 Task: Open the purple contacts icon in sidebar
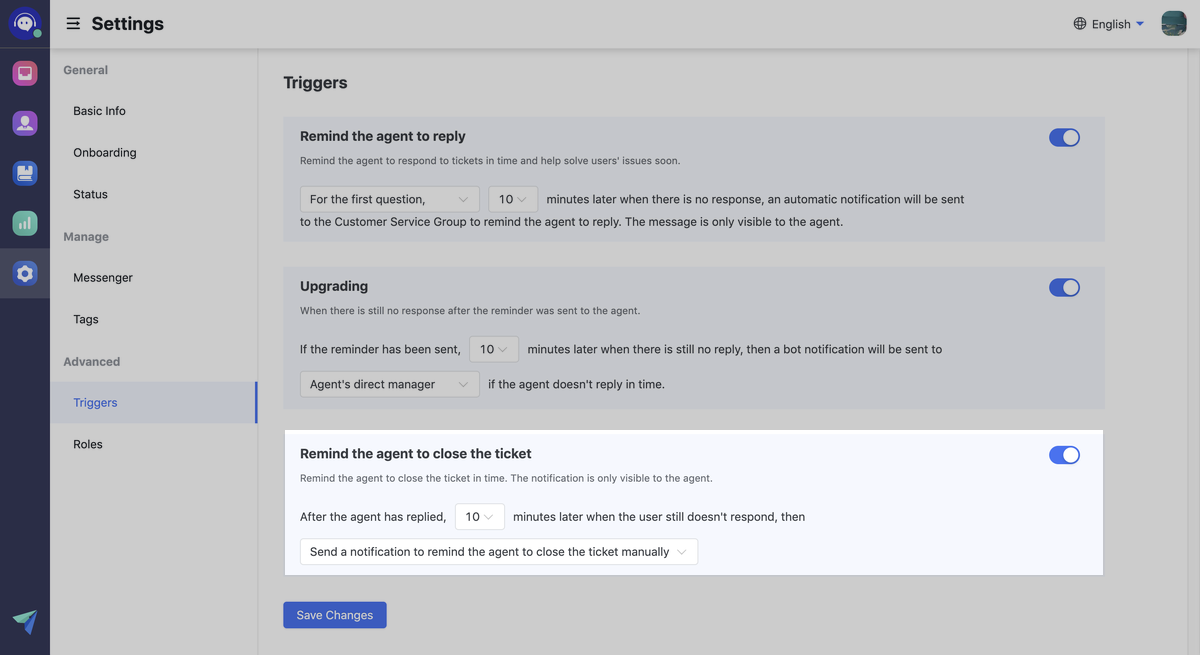[x=25, y=123]
